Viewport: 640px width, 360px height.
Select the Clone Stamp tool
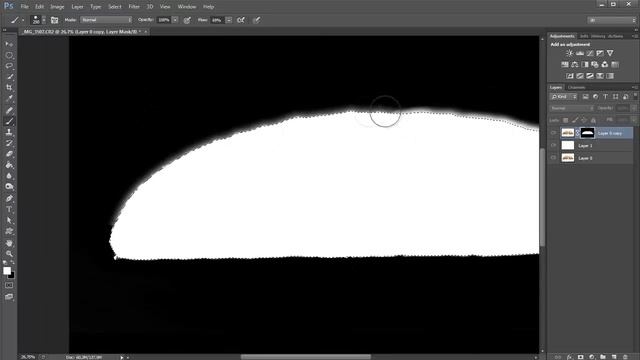click(x=9, y=132)
